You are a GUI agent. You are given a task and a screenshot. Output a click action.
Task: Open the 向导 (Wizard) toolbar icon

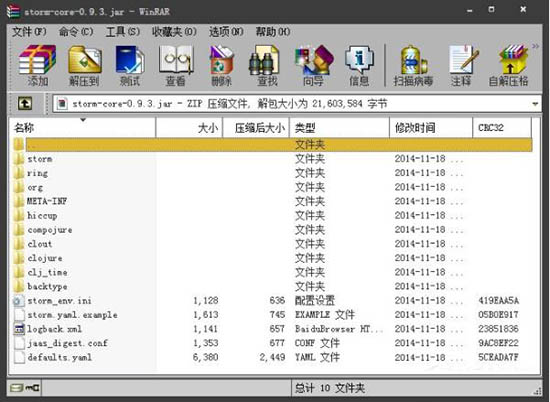[x=313, y=66]
